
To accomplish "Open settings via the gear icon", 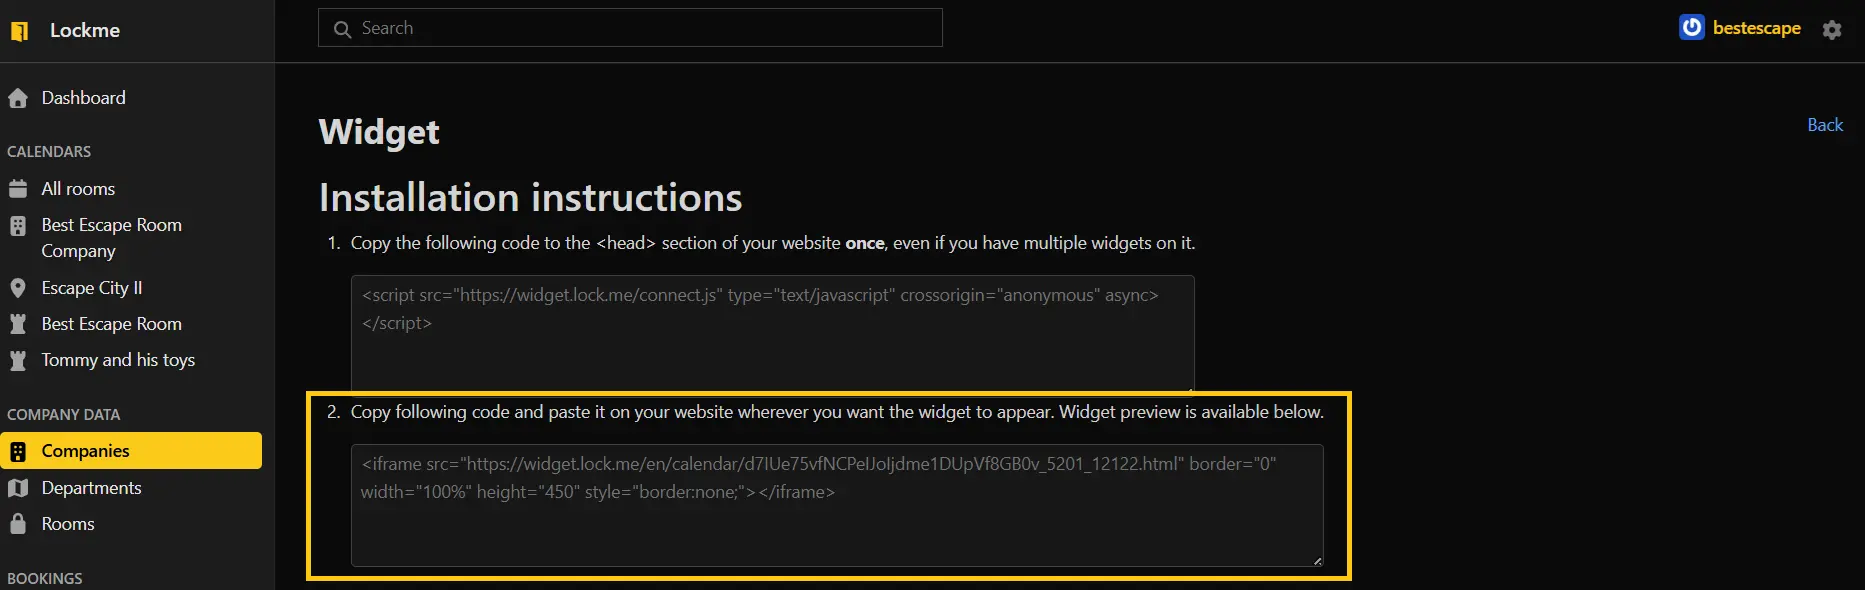I will tap(1831, 30).
